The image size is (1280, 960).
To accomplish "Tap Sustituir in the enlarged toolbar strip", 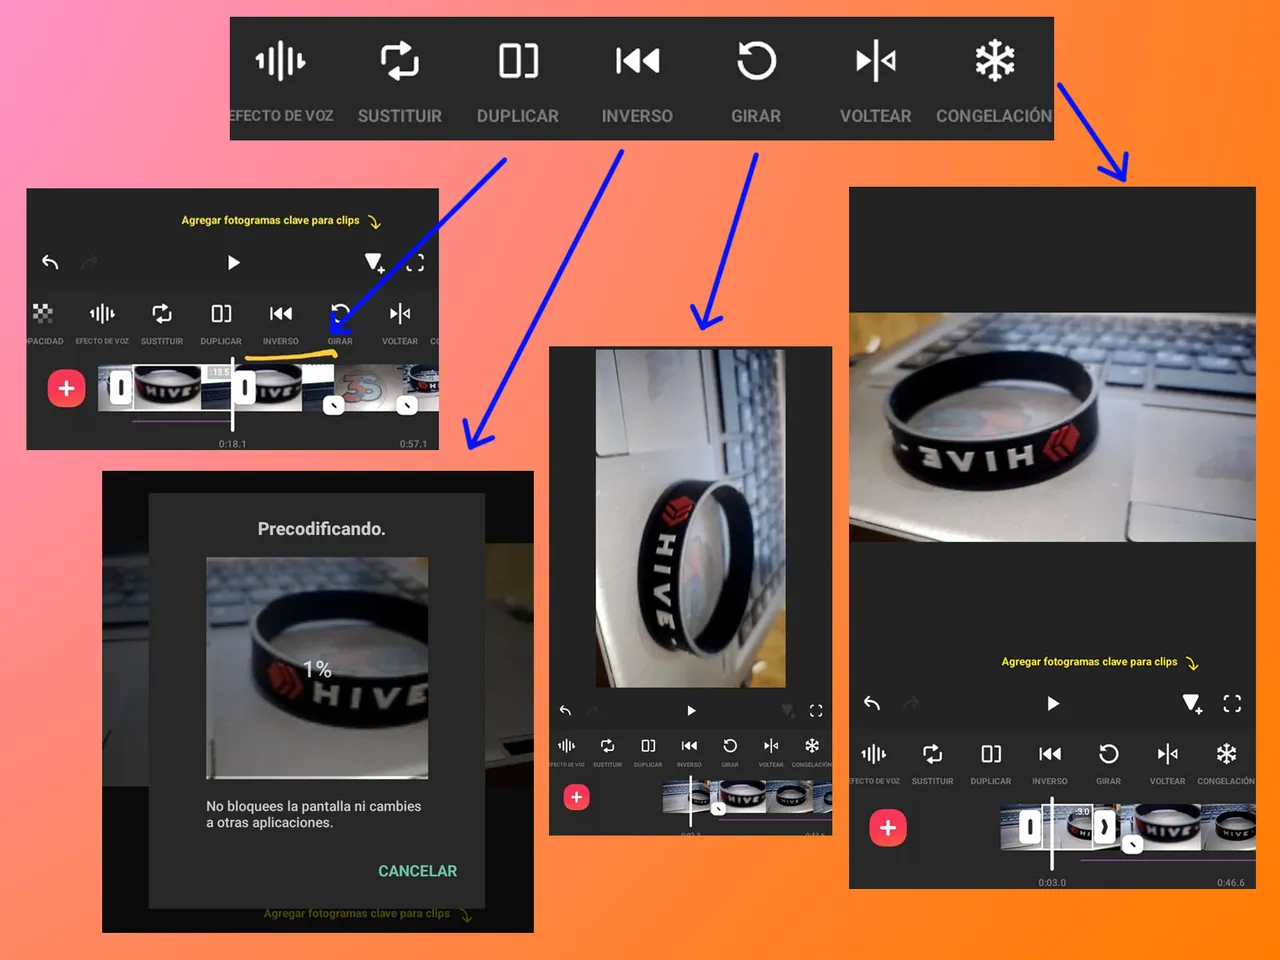I will pos(400,80).
